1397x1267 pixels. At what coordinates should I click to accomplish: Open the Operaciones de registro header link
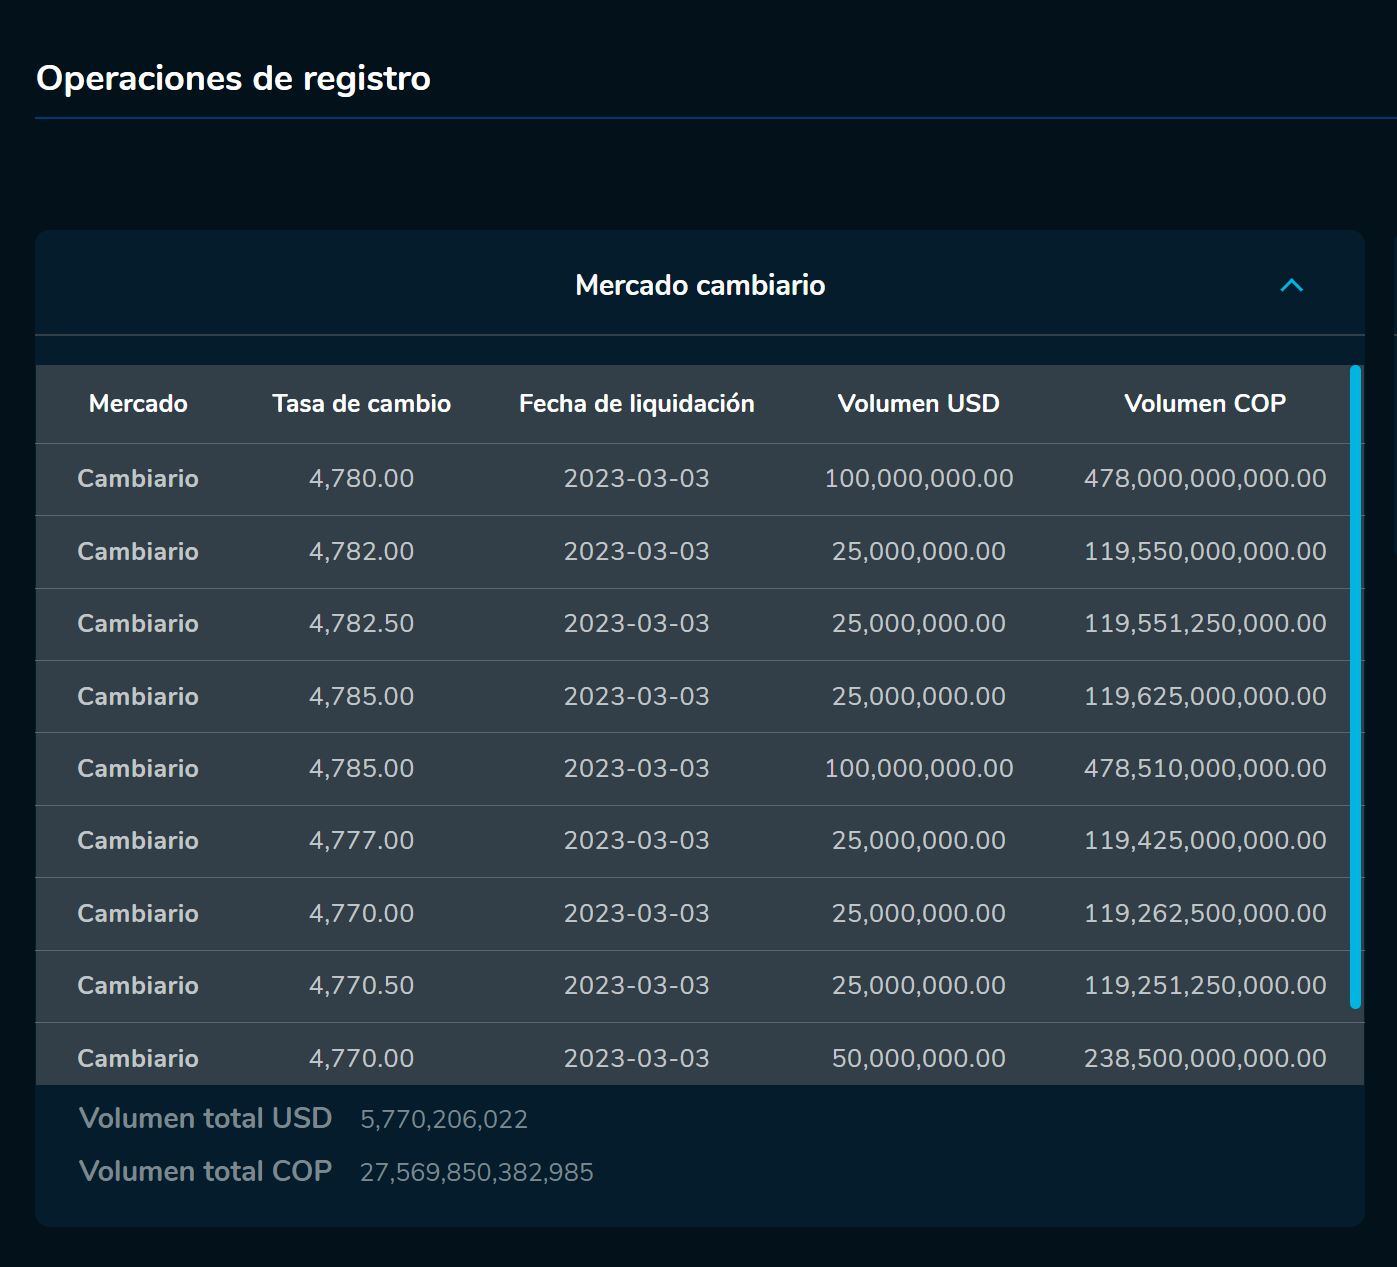tap(233, 78)
